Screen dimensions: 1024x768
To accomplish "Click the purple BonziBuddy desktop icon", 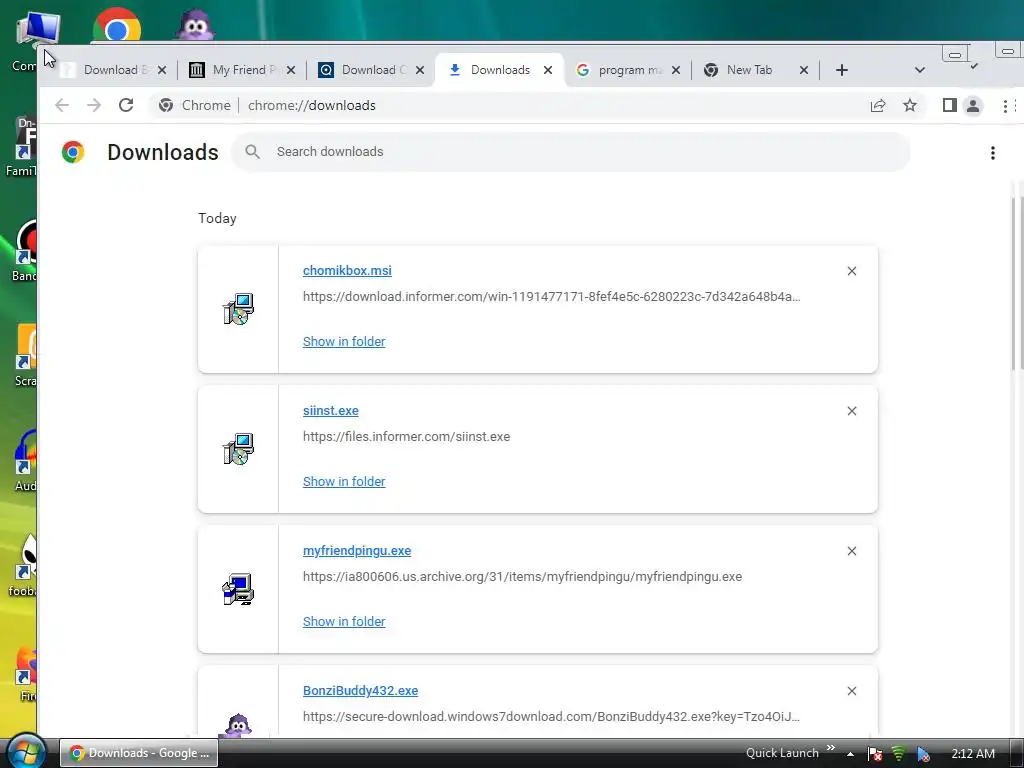I will [195, 25].
